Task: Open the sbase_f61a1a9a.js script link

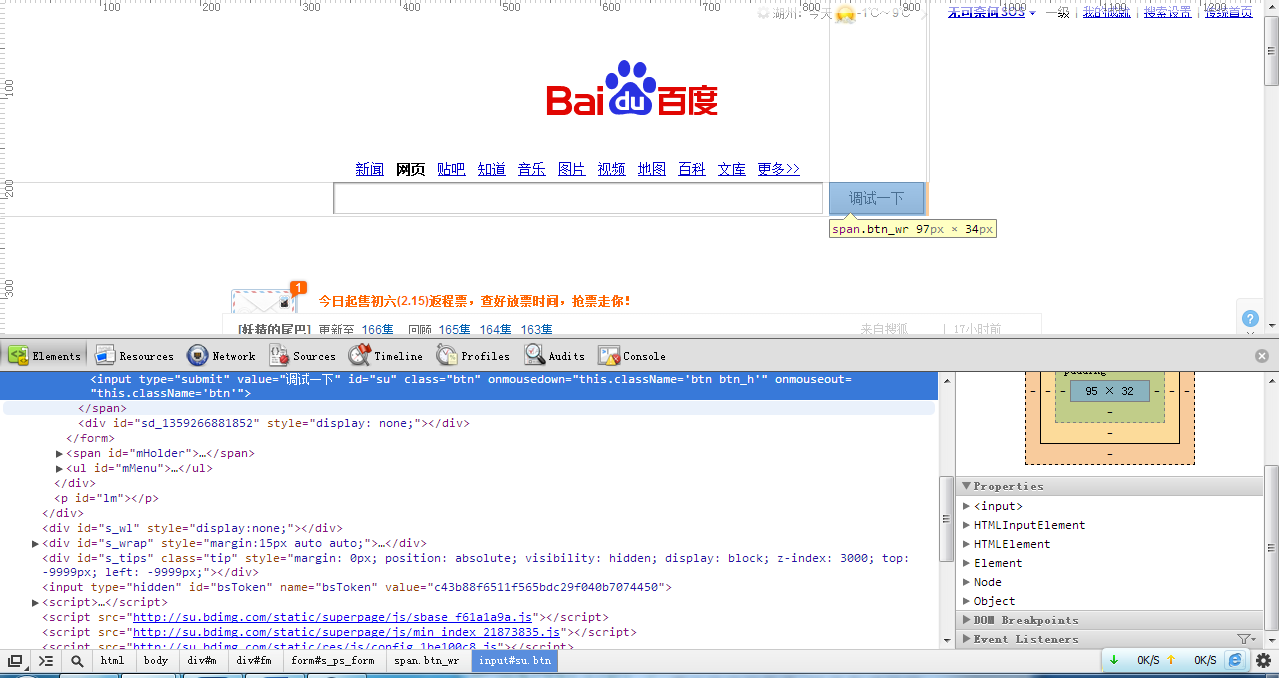Action: click(x=335, y=617)
